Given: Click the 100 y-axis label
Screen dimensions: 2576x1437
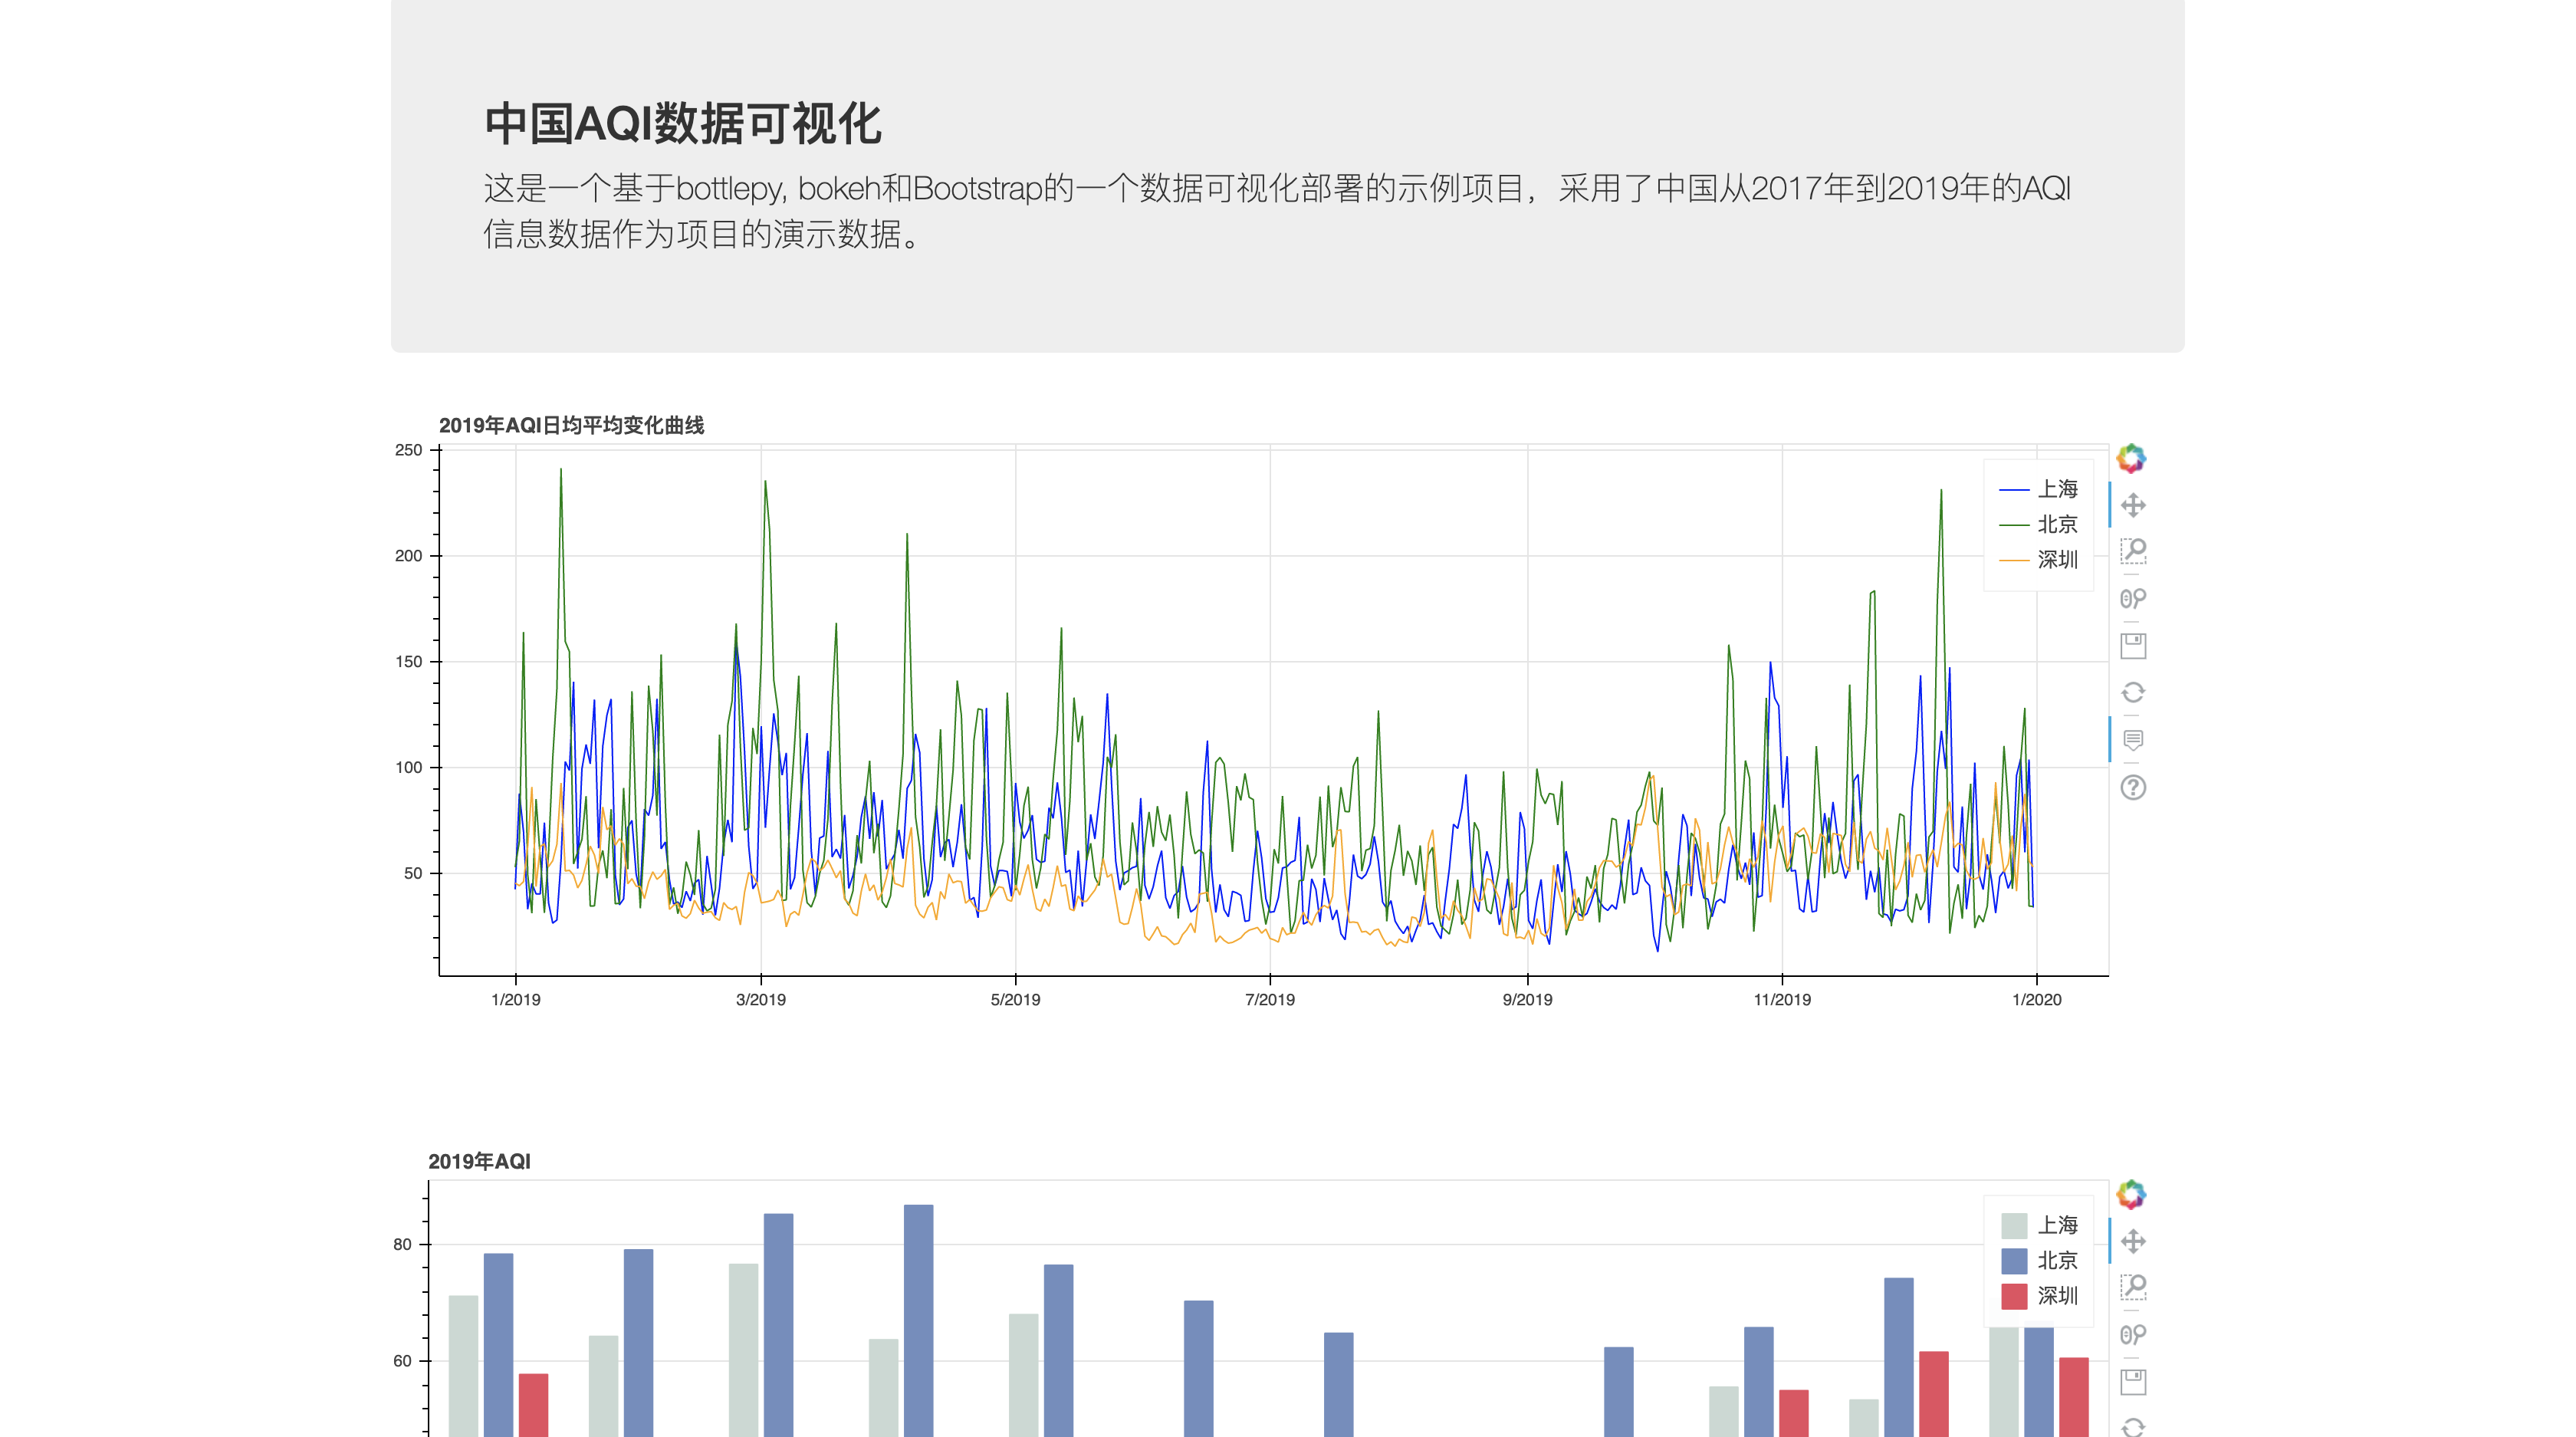Looking at the screenshot, I should coord(409,768).
